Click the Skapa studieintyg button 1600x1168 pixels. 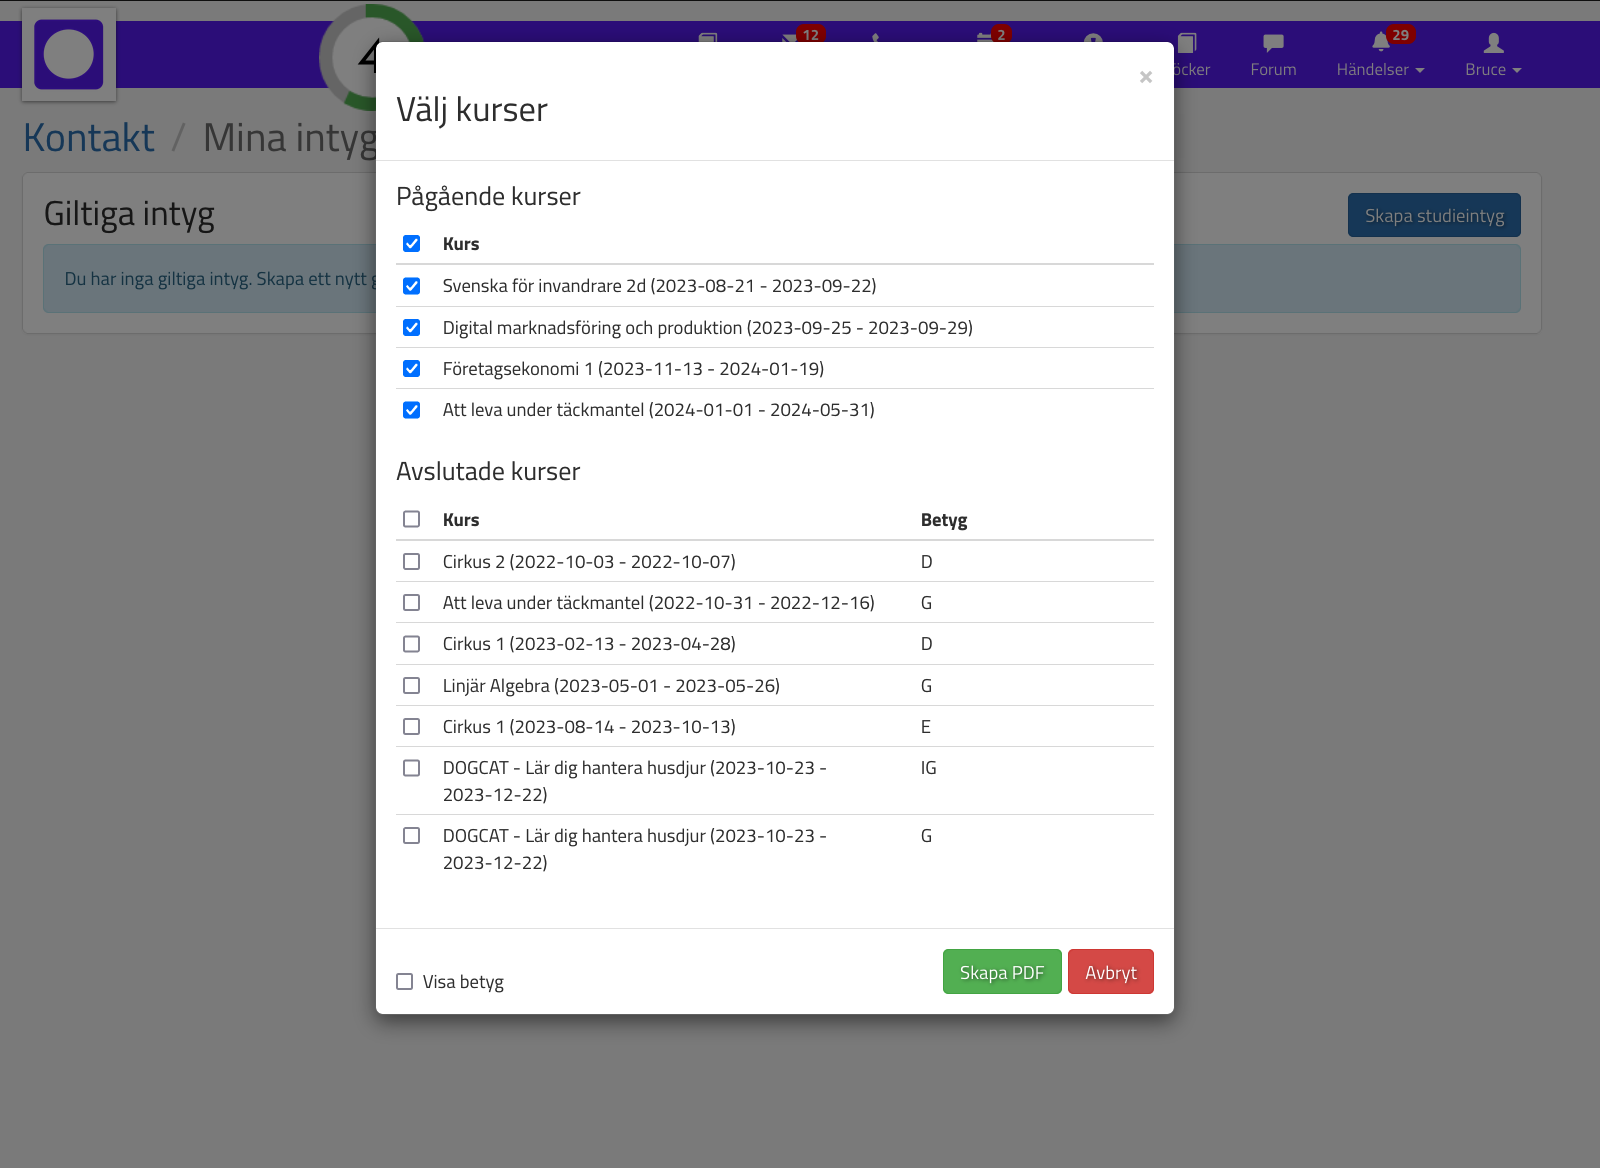[x=1433, y=215]
